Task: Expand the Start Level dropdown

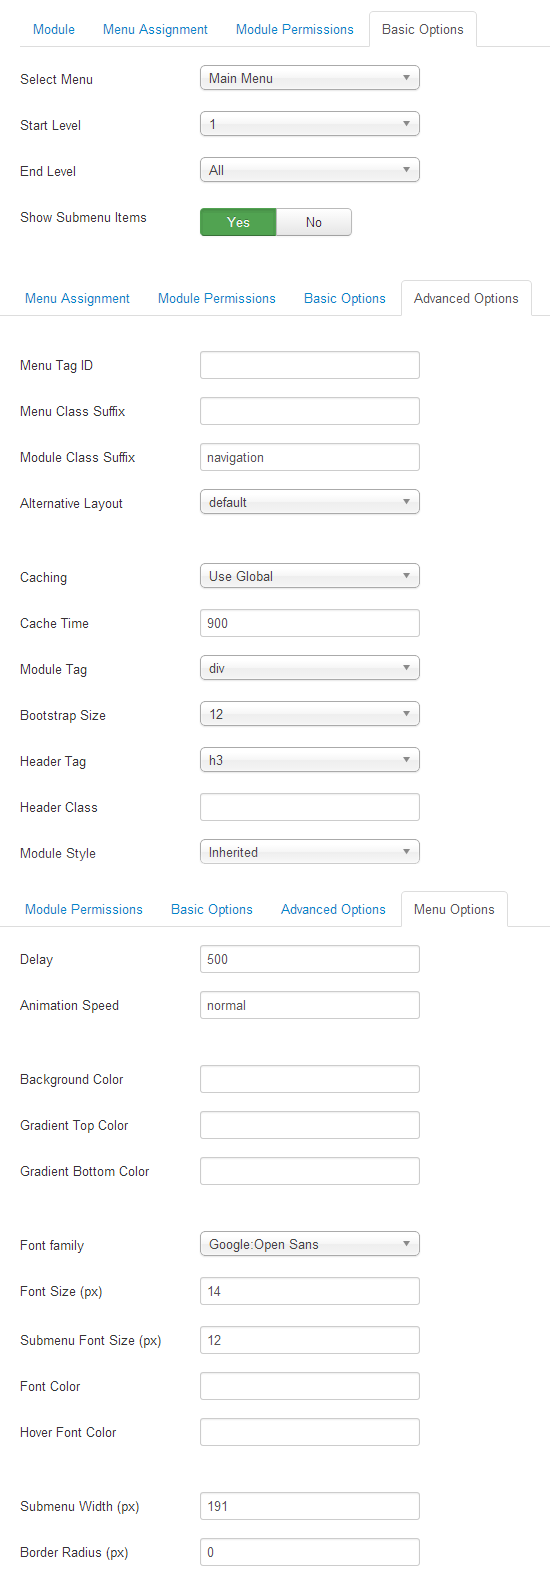Action: (310, 124)
